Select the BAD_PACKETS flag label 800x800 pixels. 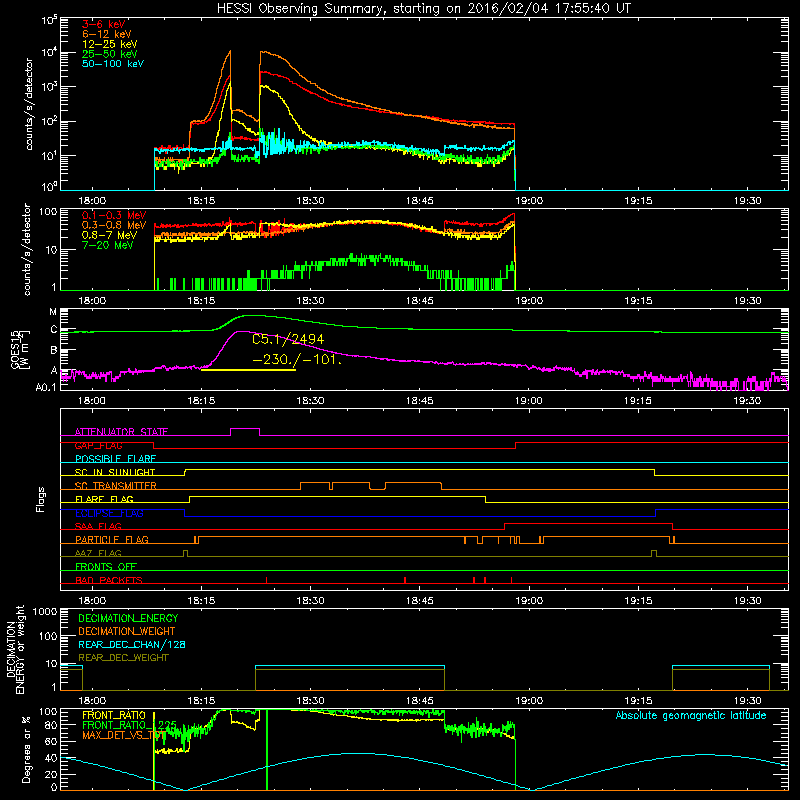(109, 580)
